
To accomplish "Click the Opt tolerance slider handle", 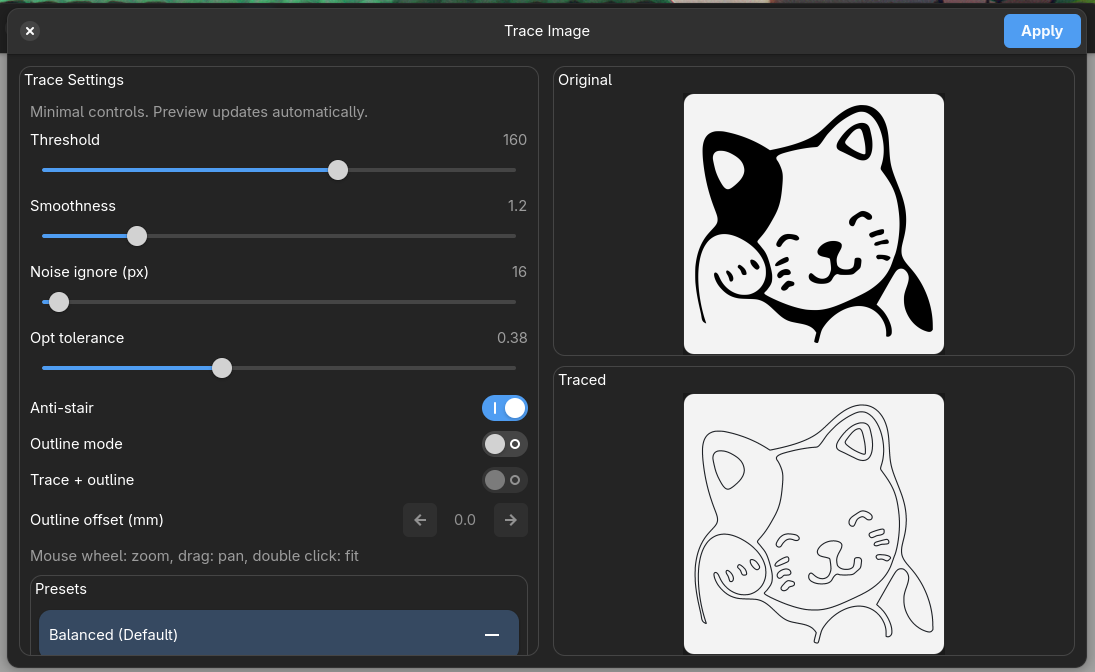I will [222, 368].
